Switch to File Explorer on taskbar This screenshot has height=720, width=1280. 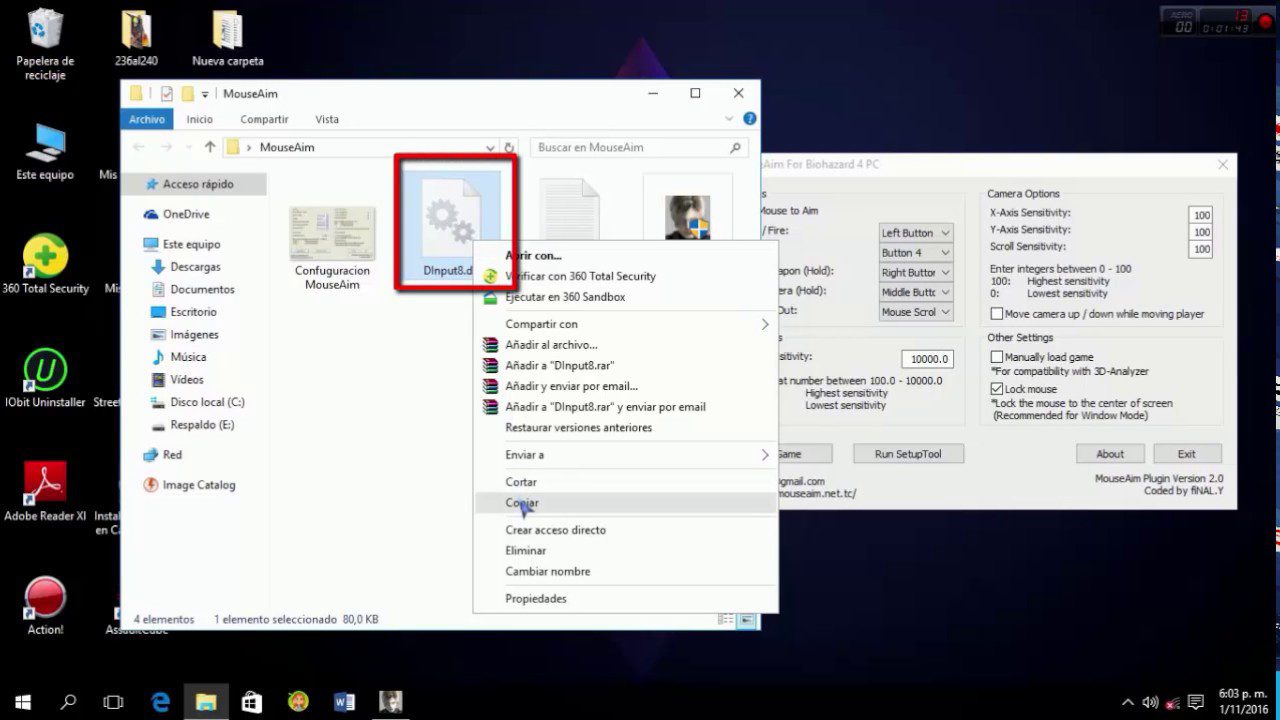pos(206,702)
